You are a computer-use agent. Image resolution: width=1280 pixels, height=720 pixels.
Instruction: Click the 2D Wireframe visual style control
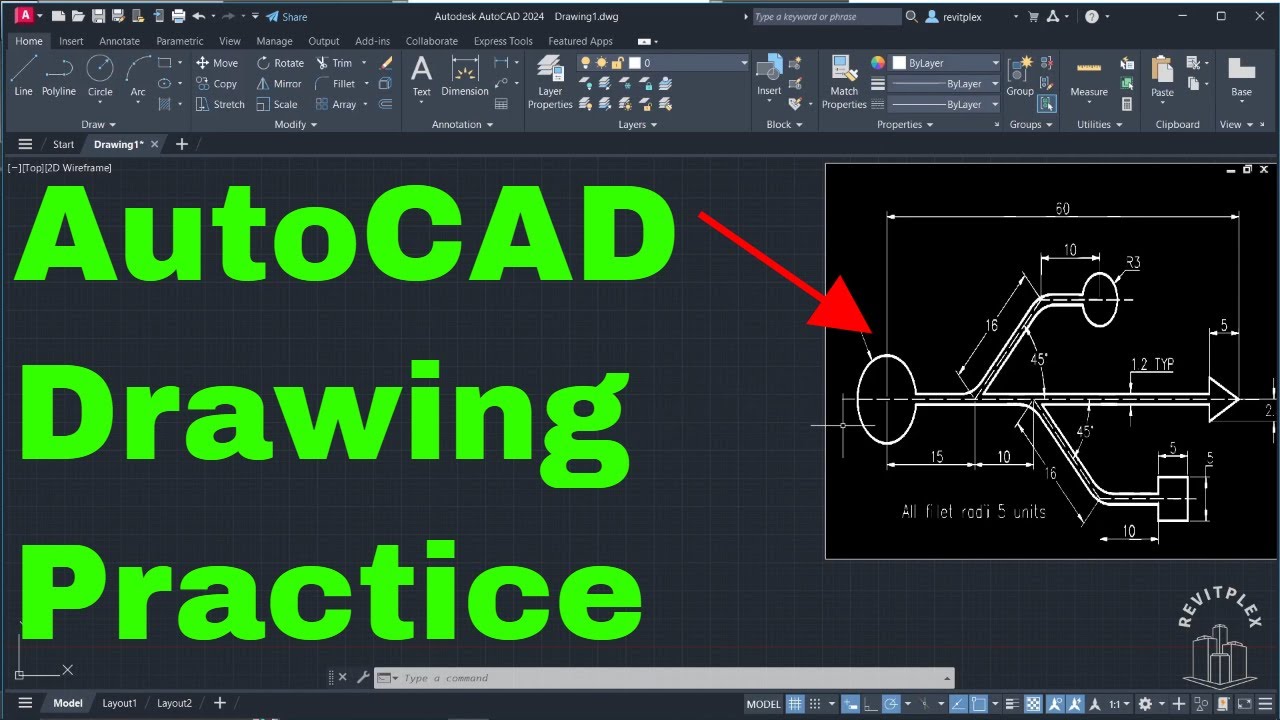[78, 168]
